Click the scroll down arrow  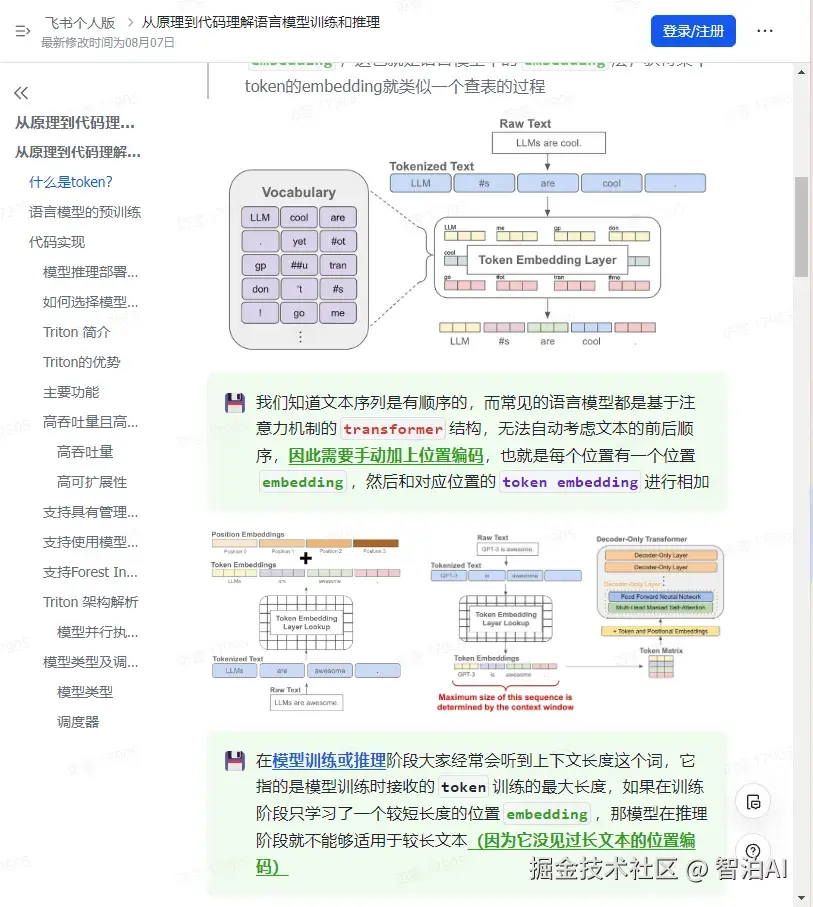(x=801, y=898)
